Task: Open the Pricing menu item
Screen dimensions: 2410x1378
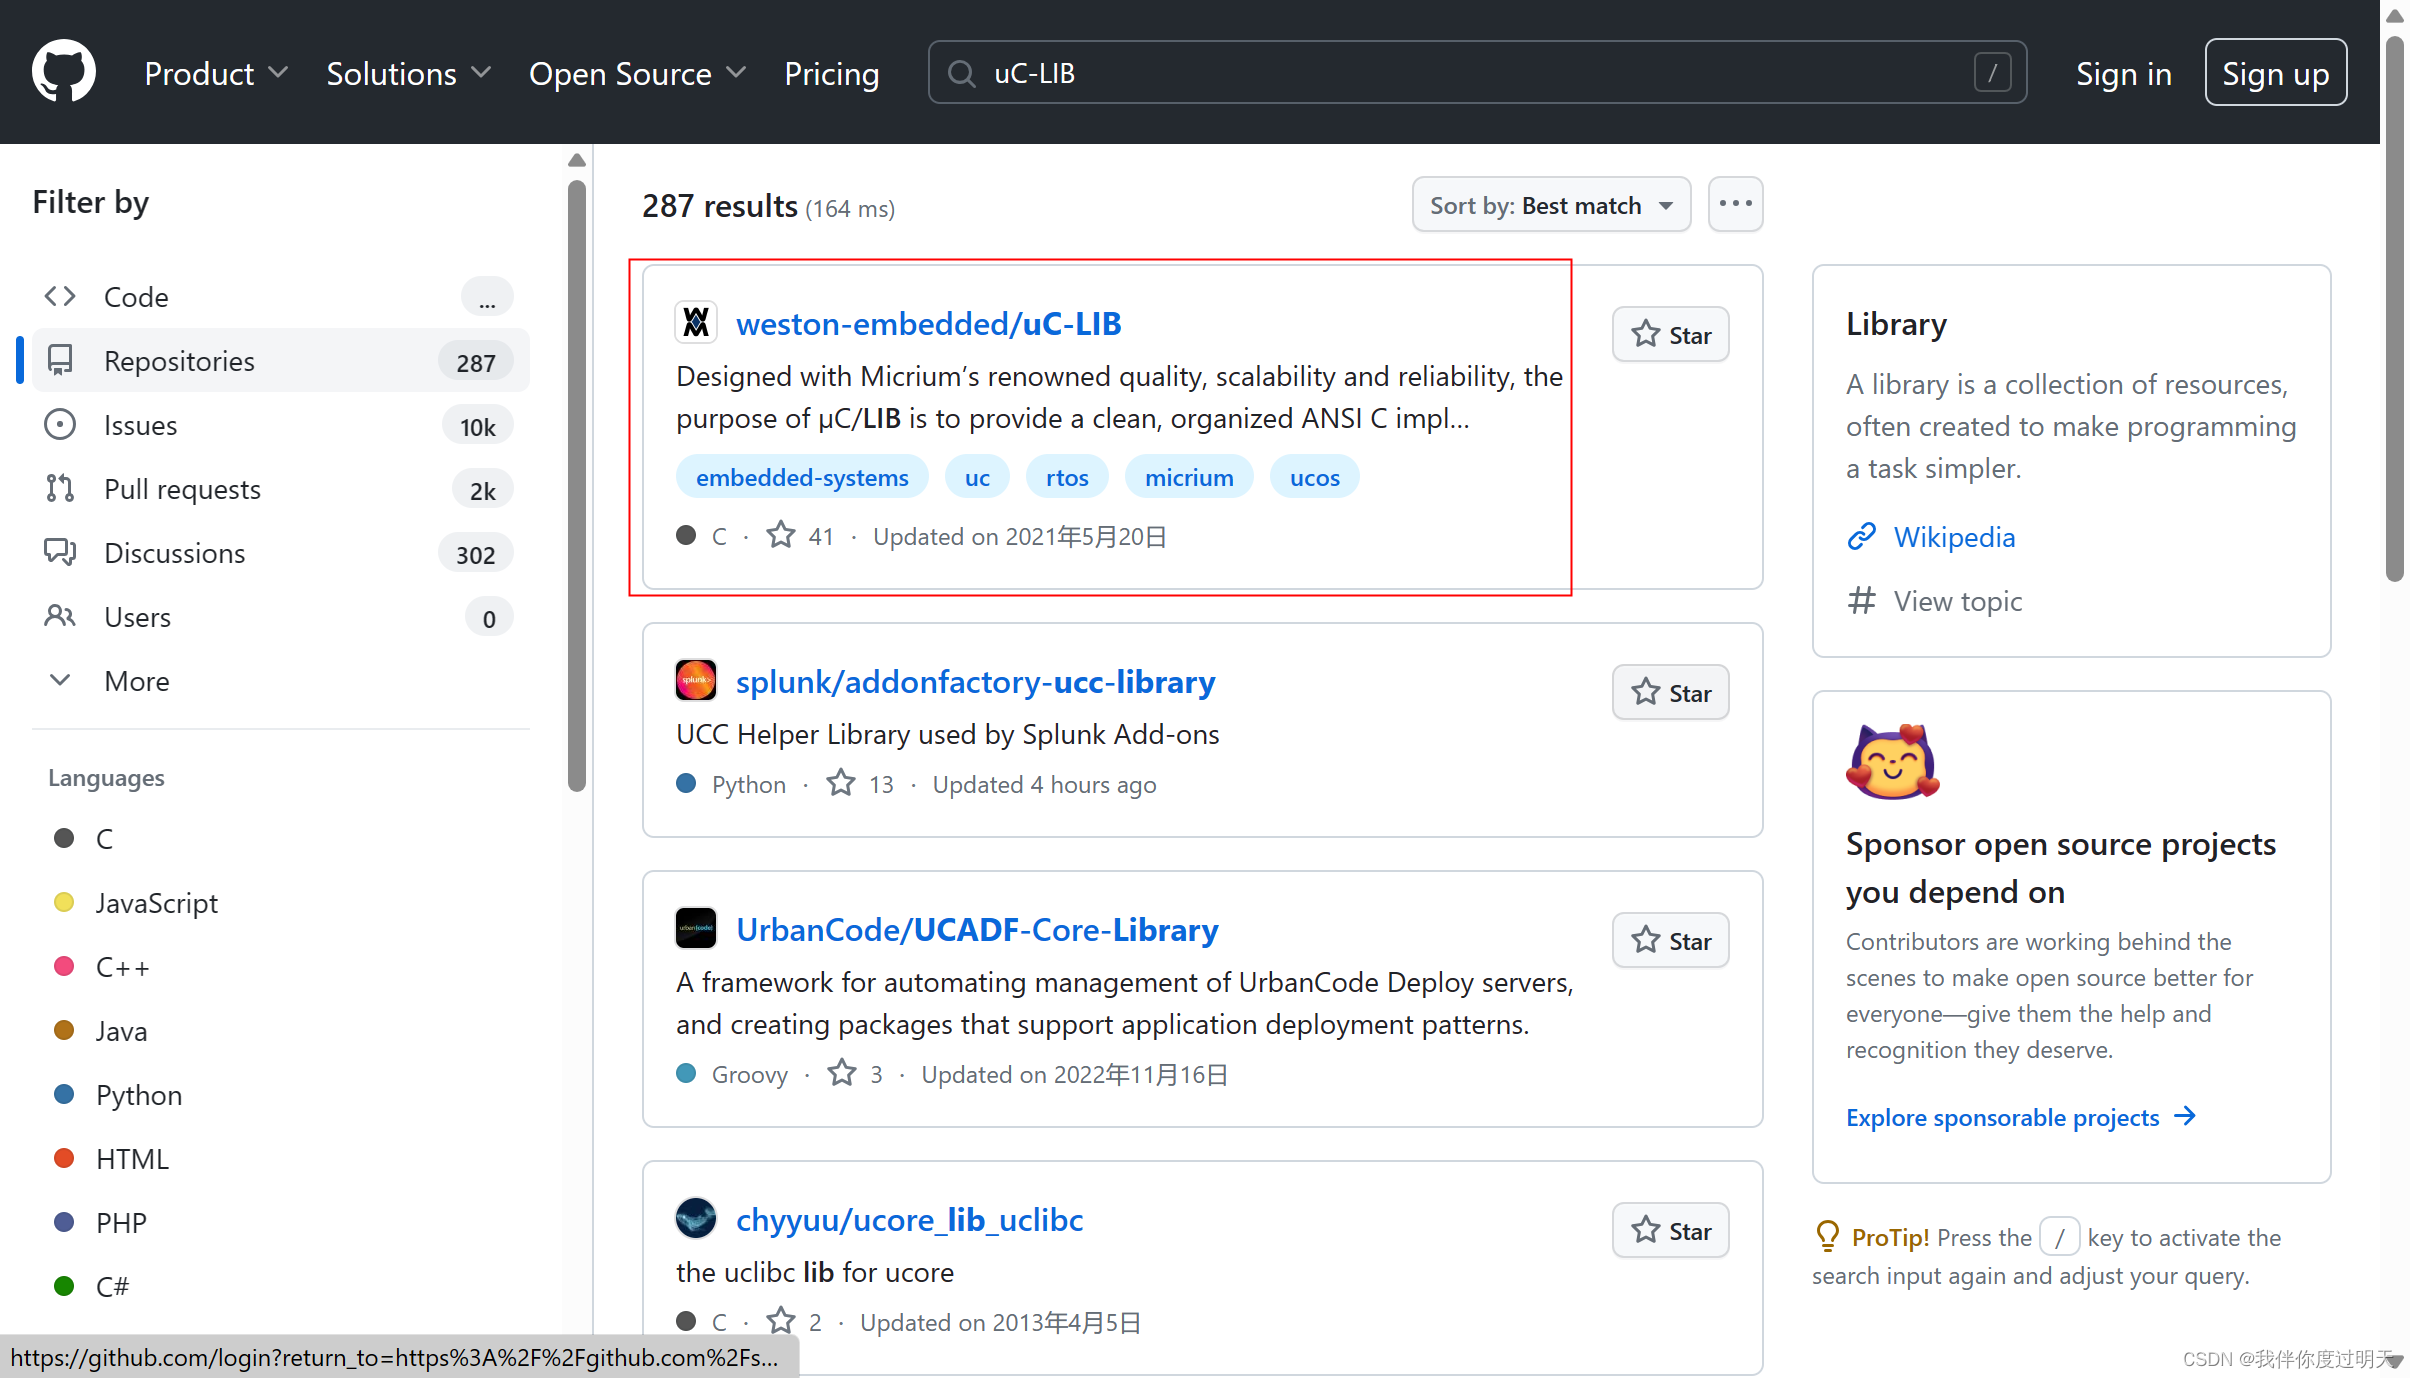Action: 831,73
